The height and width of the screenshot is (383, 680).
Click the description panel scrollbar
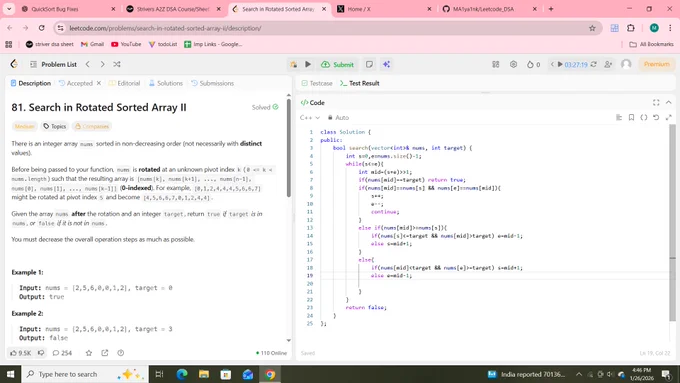[x=289, y=149]
